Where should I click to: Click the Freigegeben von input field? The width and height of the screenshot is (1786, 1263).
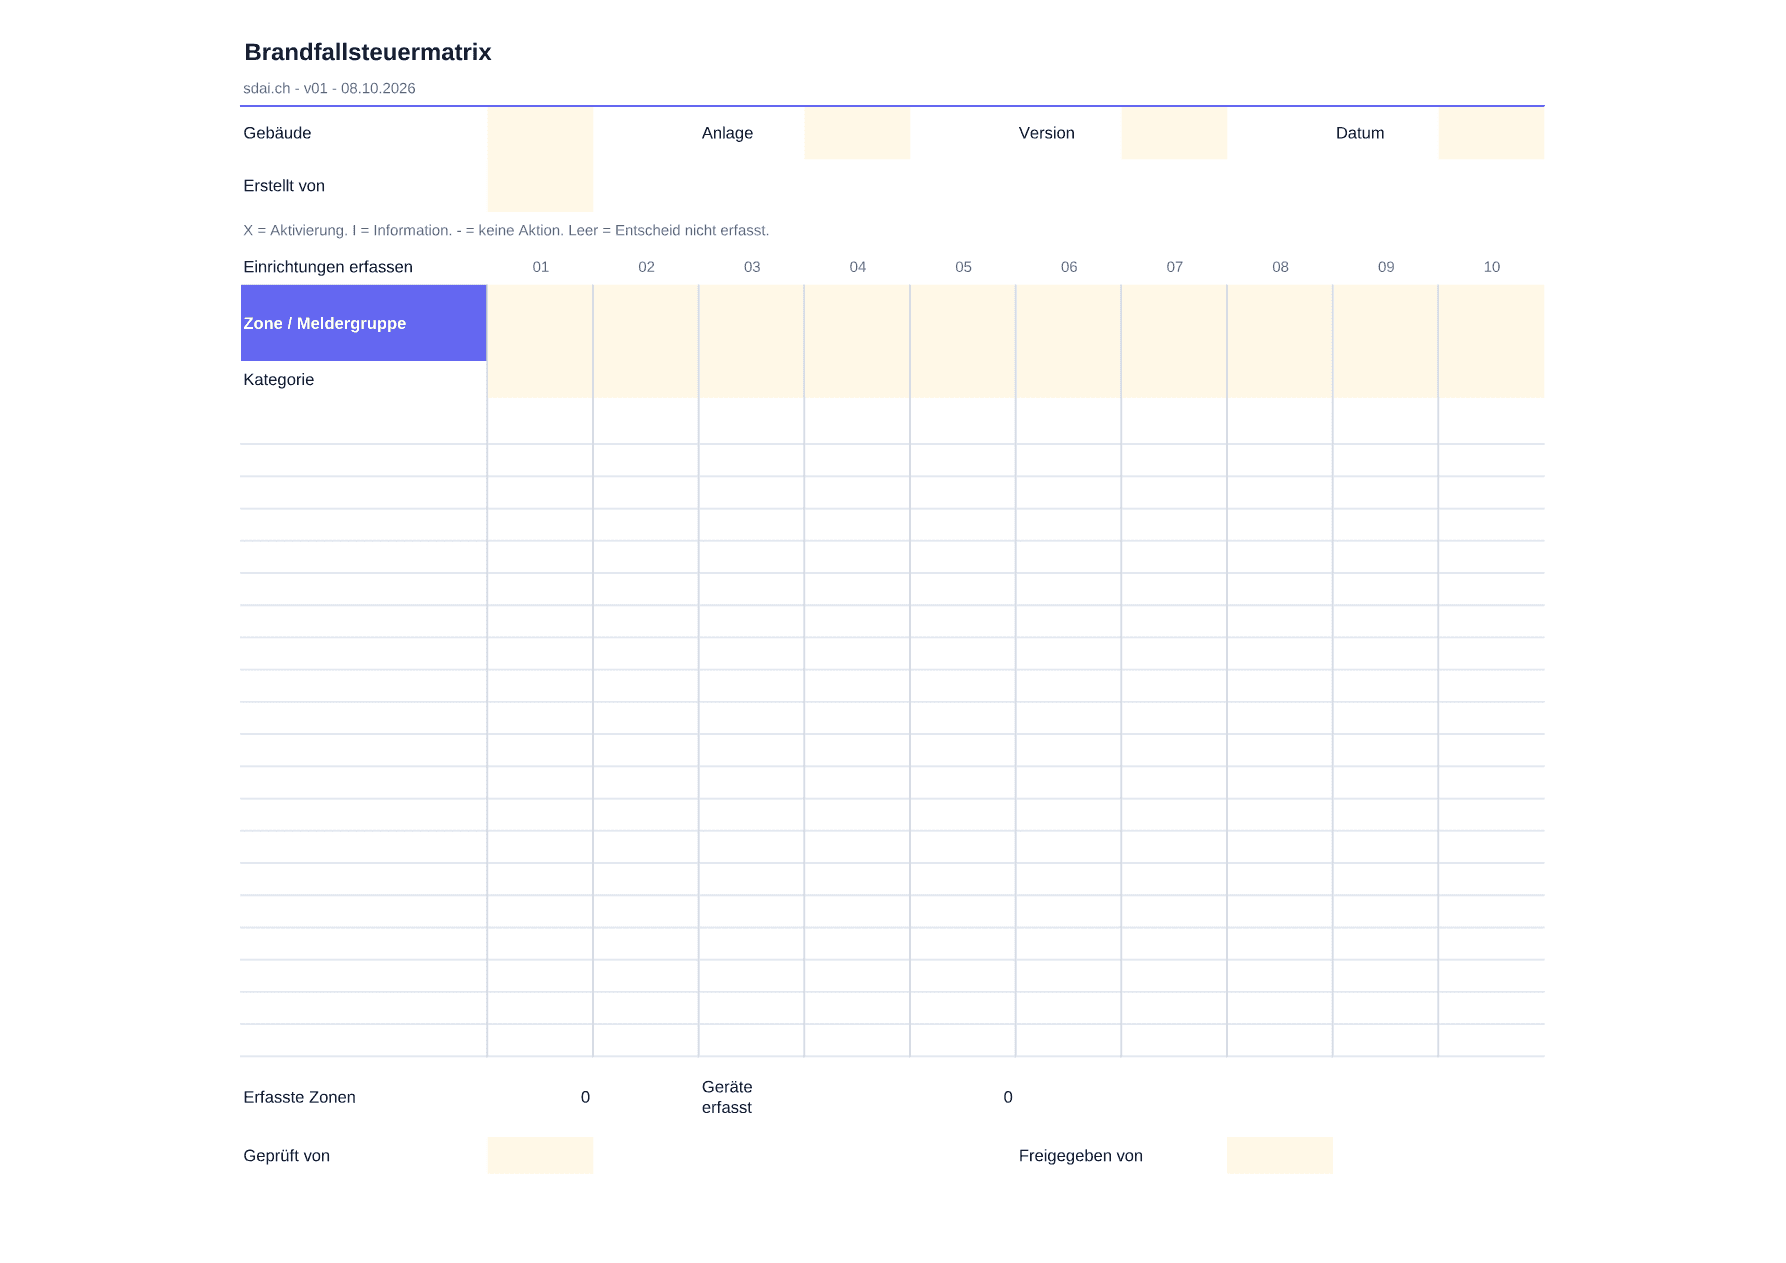coord(1280,1155)
